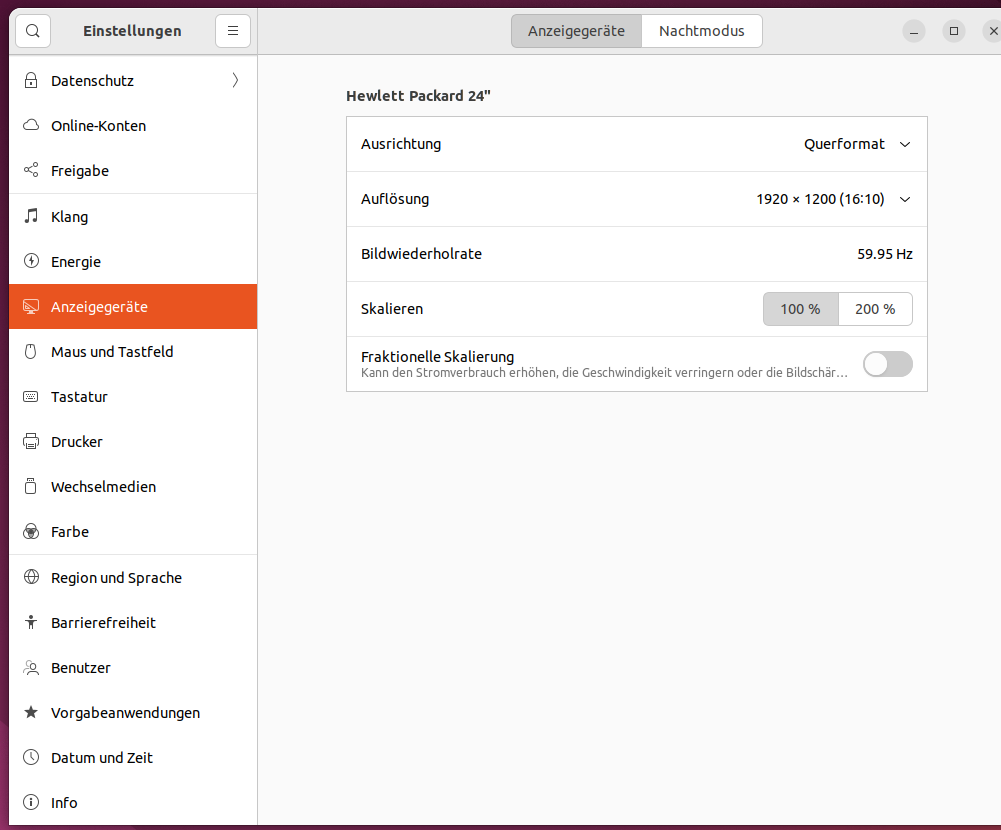Switch to the Anzeigegeräte header tab
The image size is (1001, 830).
click(x=576, y=31)
